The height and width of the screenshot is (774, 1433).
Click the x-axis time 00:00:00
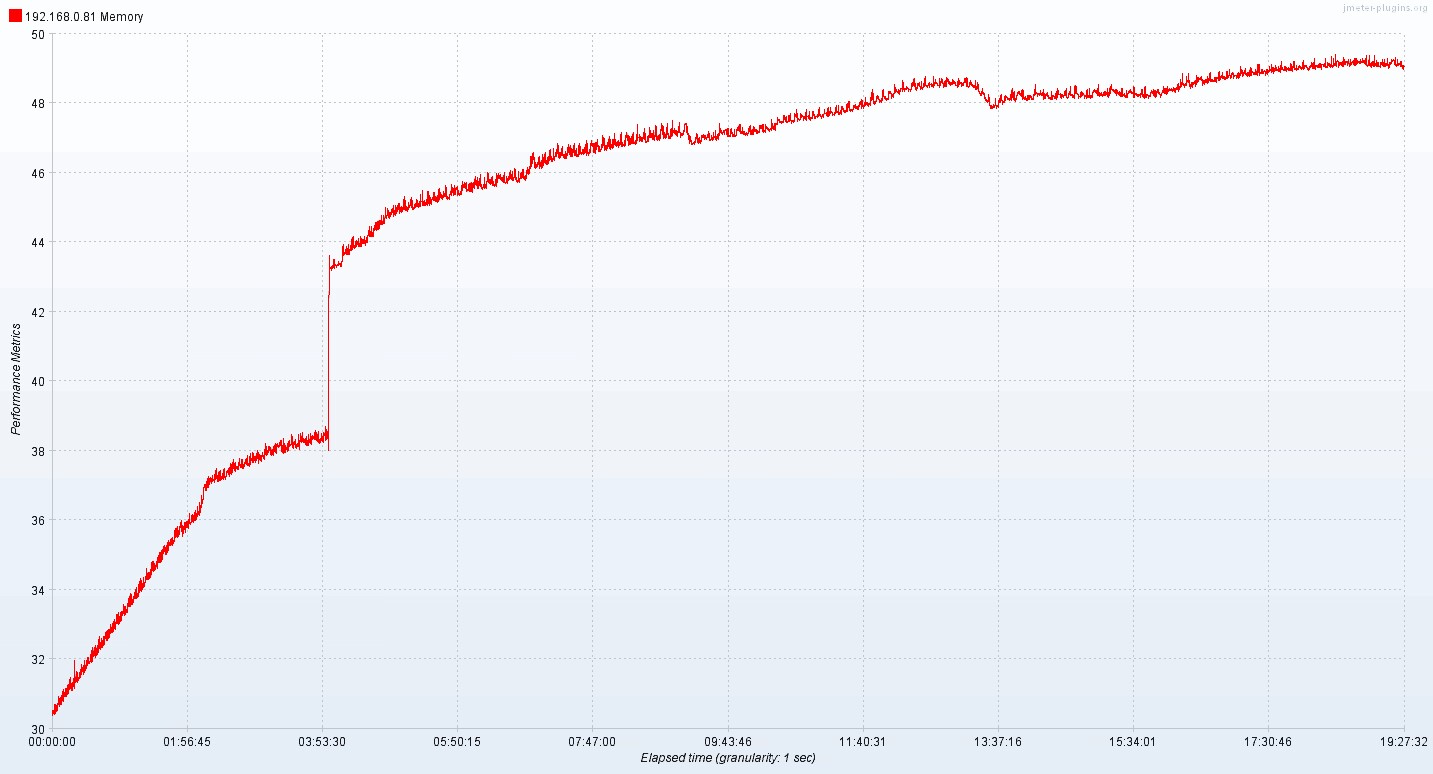[x=52, y=742]
